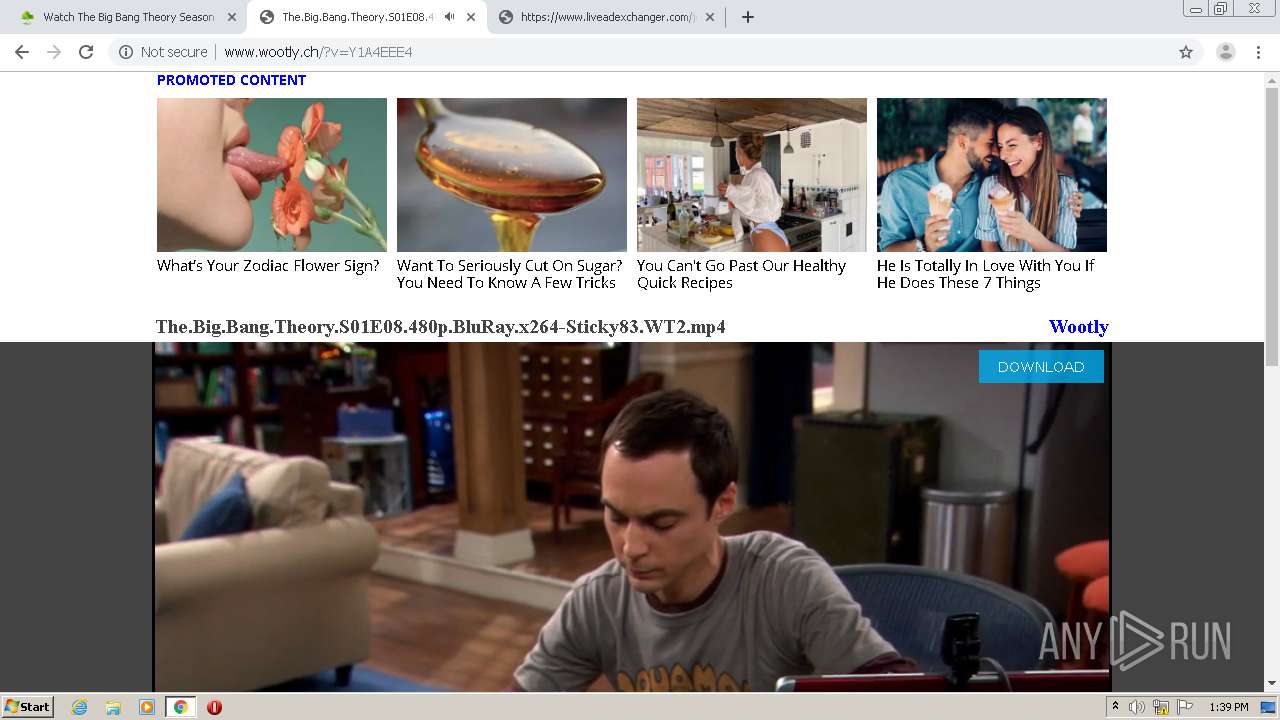This screenshot has height=720, width=1280.
Task: Open a new tab with plus
Action: pos(748,17)
